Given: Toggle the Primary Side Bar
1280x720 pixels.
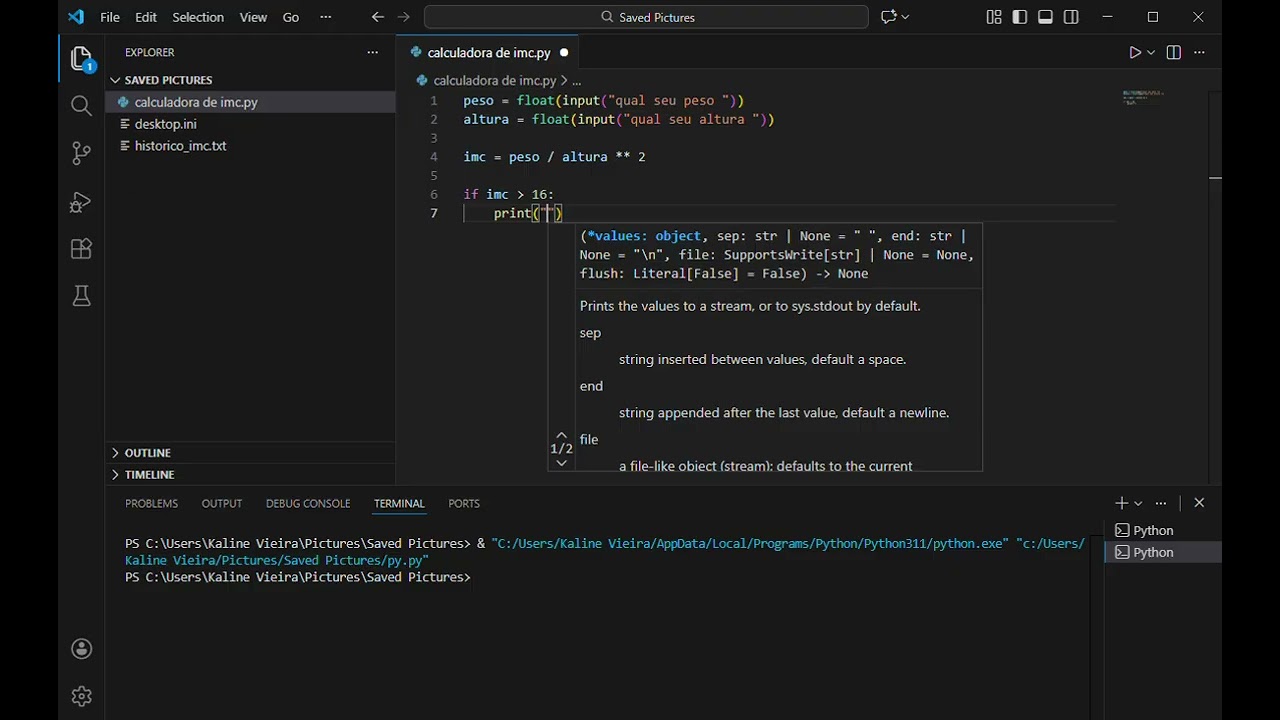Looking at the screenshot, I should point(1020,17).
